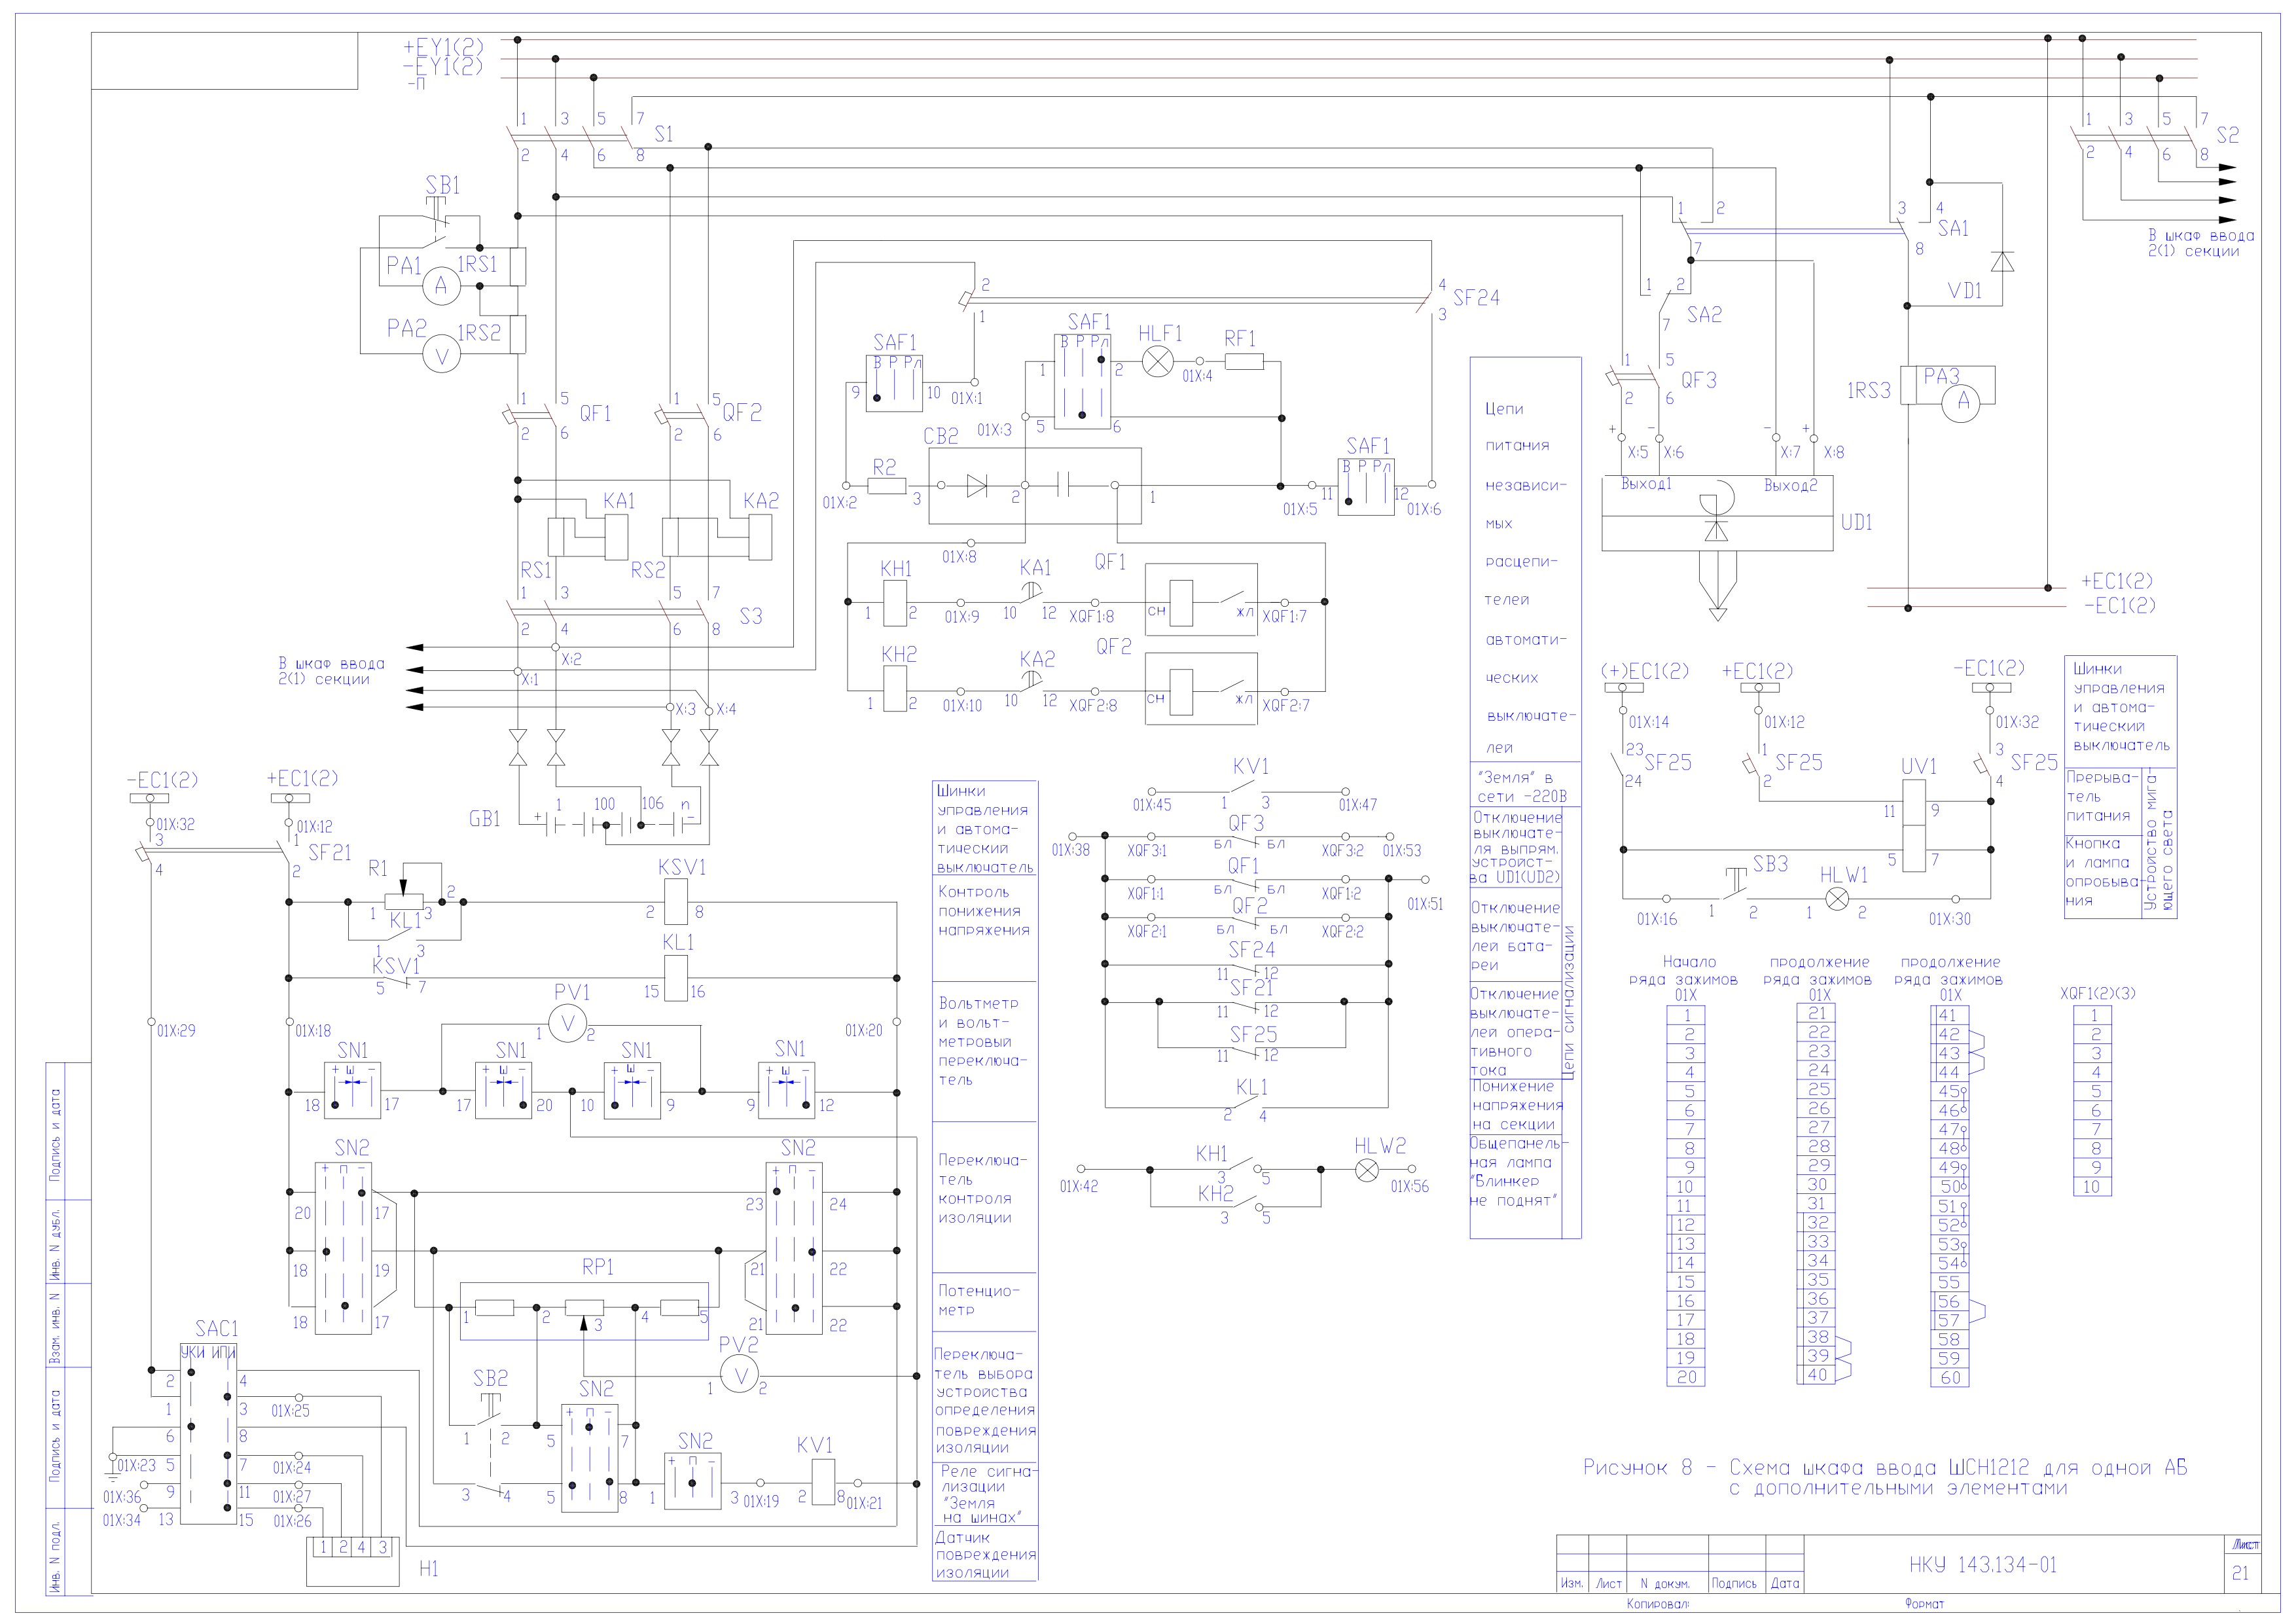
Task: Select terminal label "01X:16"
Action: click(1657, 919)
